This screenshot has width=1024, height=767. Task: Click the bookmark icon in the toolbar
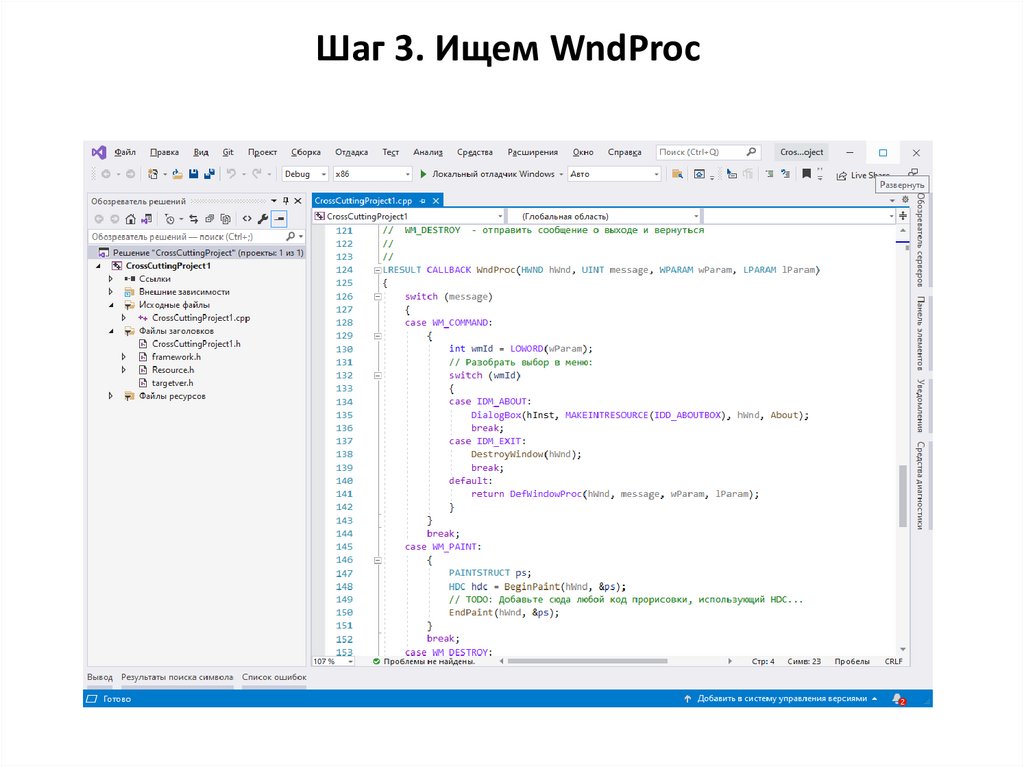point(807,174)
